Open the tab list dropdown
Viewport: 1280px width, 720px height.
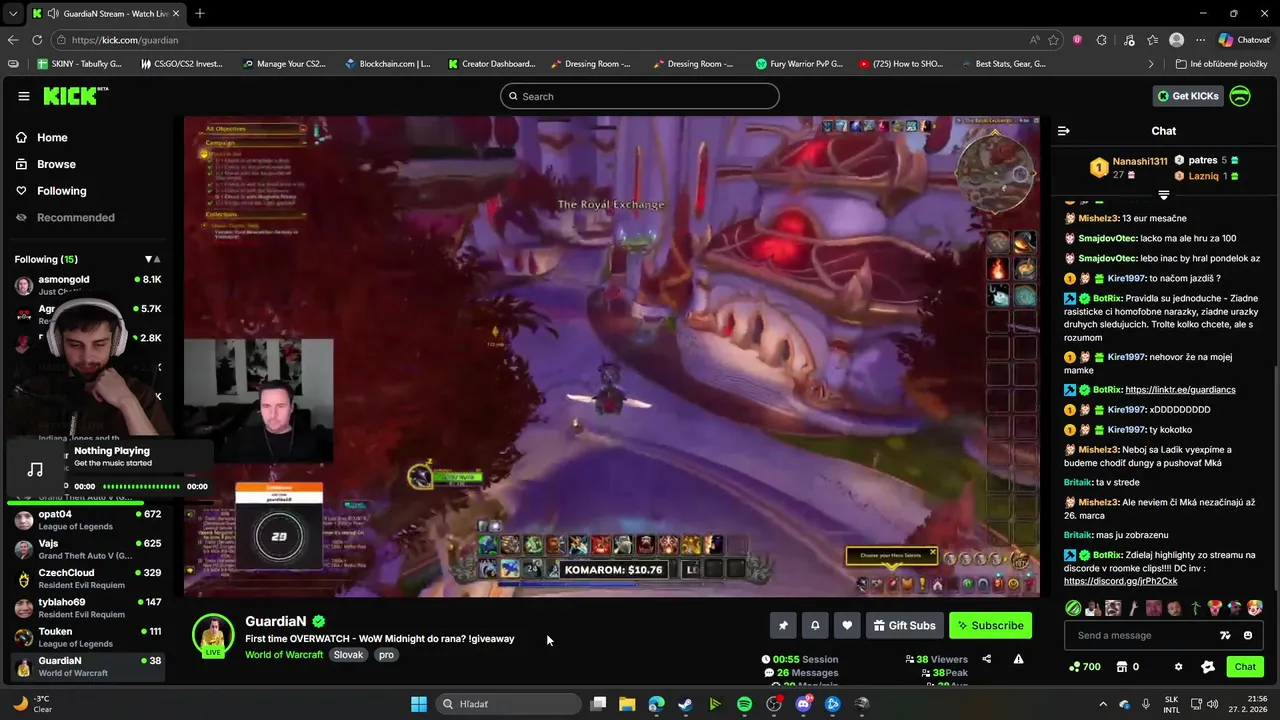pos(12,13)
